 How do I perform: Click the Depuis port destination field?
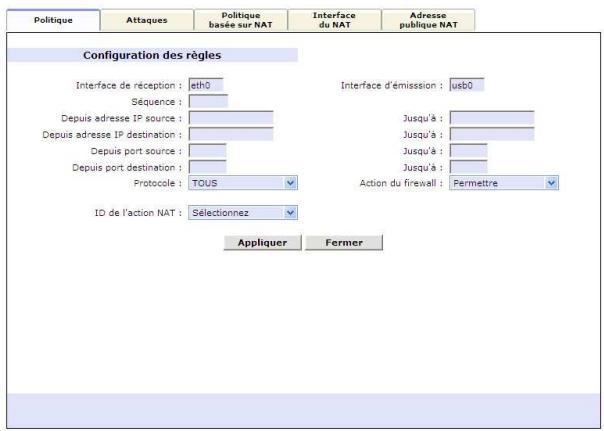click(207, 166)
